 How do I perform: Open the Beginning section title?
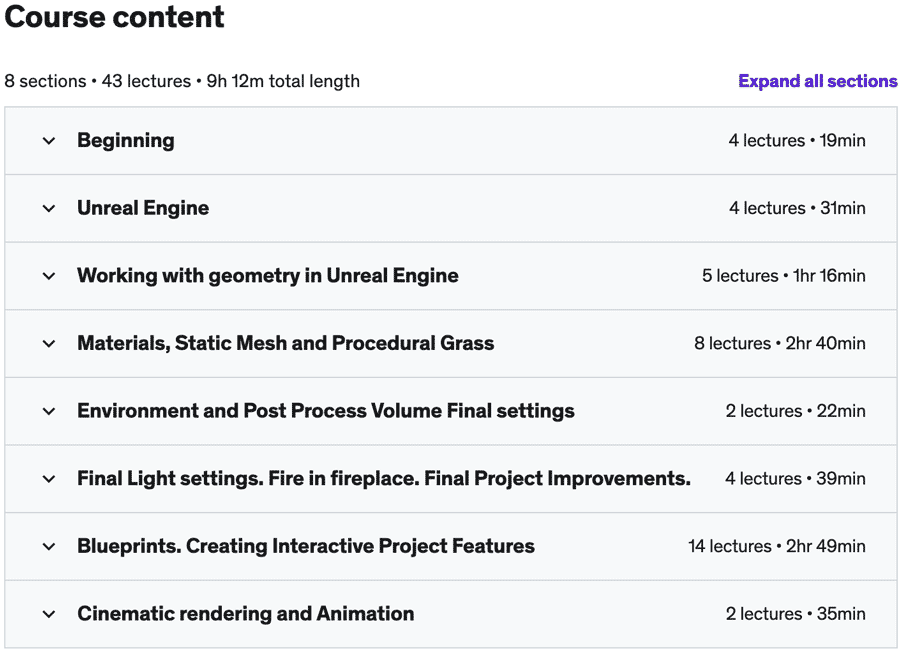click(126, 141)
